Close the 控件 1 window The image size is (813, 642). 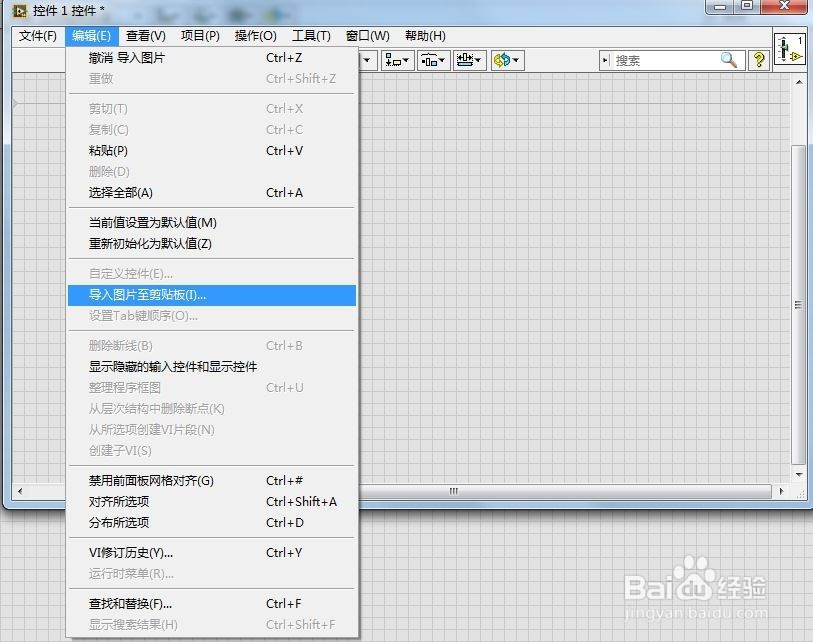[x=784, y=7]
